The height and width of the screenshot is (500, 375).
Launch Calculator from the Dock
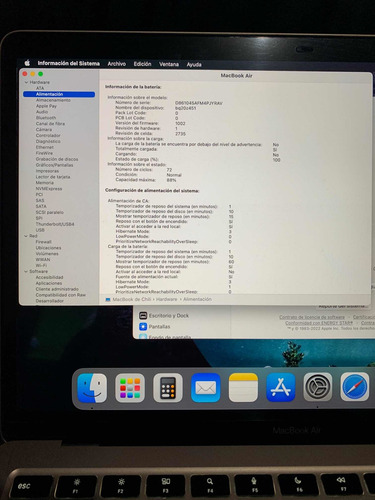point(168,388)
